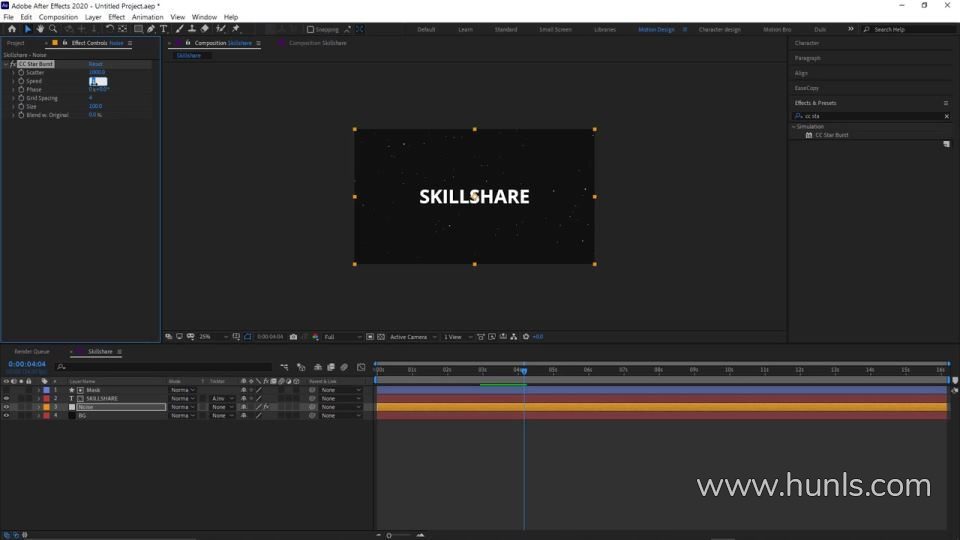Expand the Phase property
The width and height of the screenshot is (960, 540).
pos(13,89)
